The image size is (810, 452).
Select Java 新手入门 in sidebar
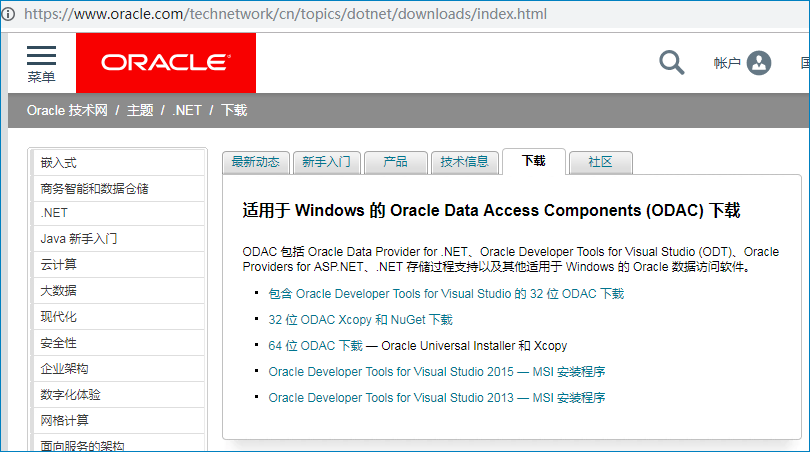tap(118, 239)
